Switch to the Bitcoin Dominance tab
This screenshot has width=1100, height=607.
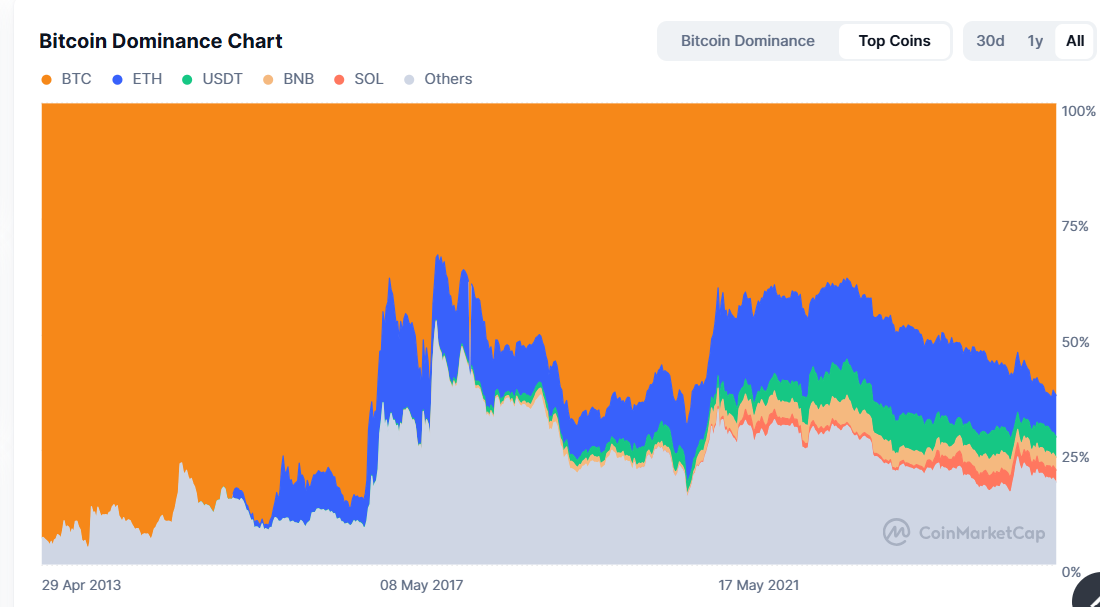pyautogui.click(x=747, y=41)
